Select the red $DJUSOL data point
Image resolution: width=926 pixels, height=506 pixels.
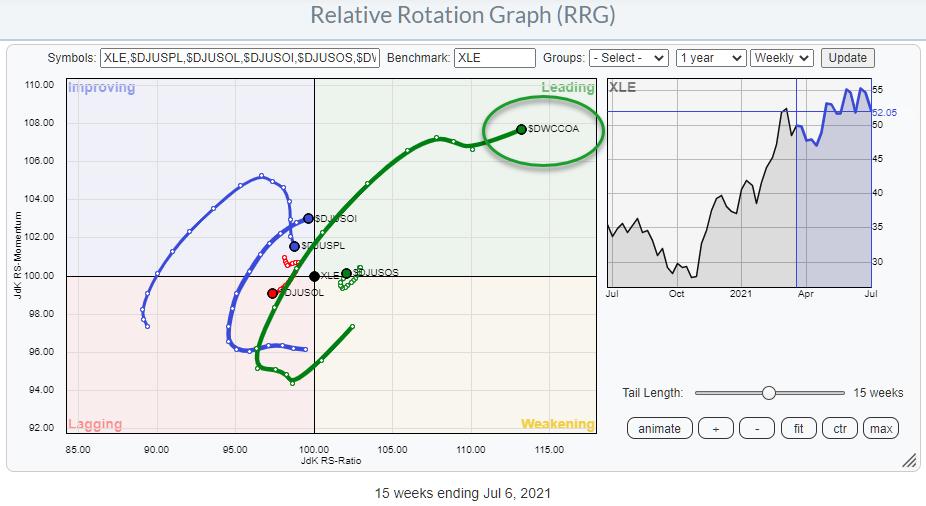272,293
